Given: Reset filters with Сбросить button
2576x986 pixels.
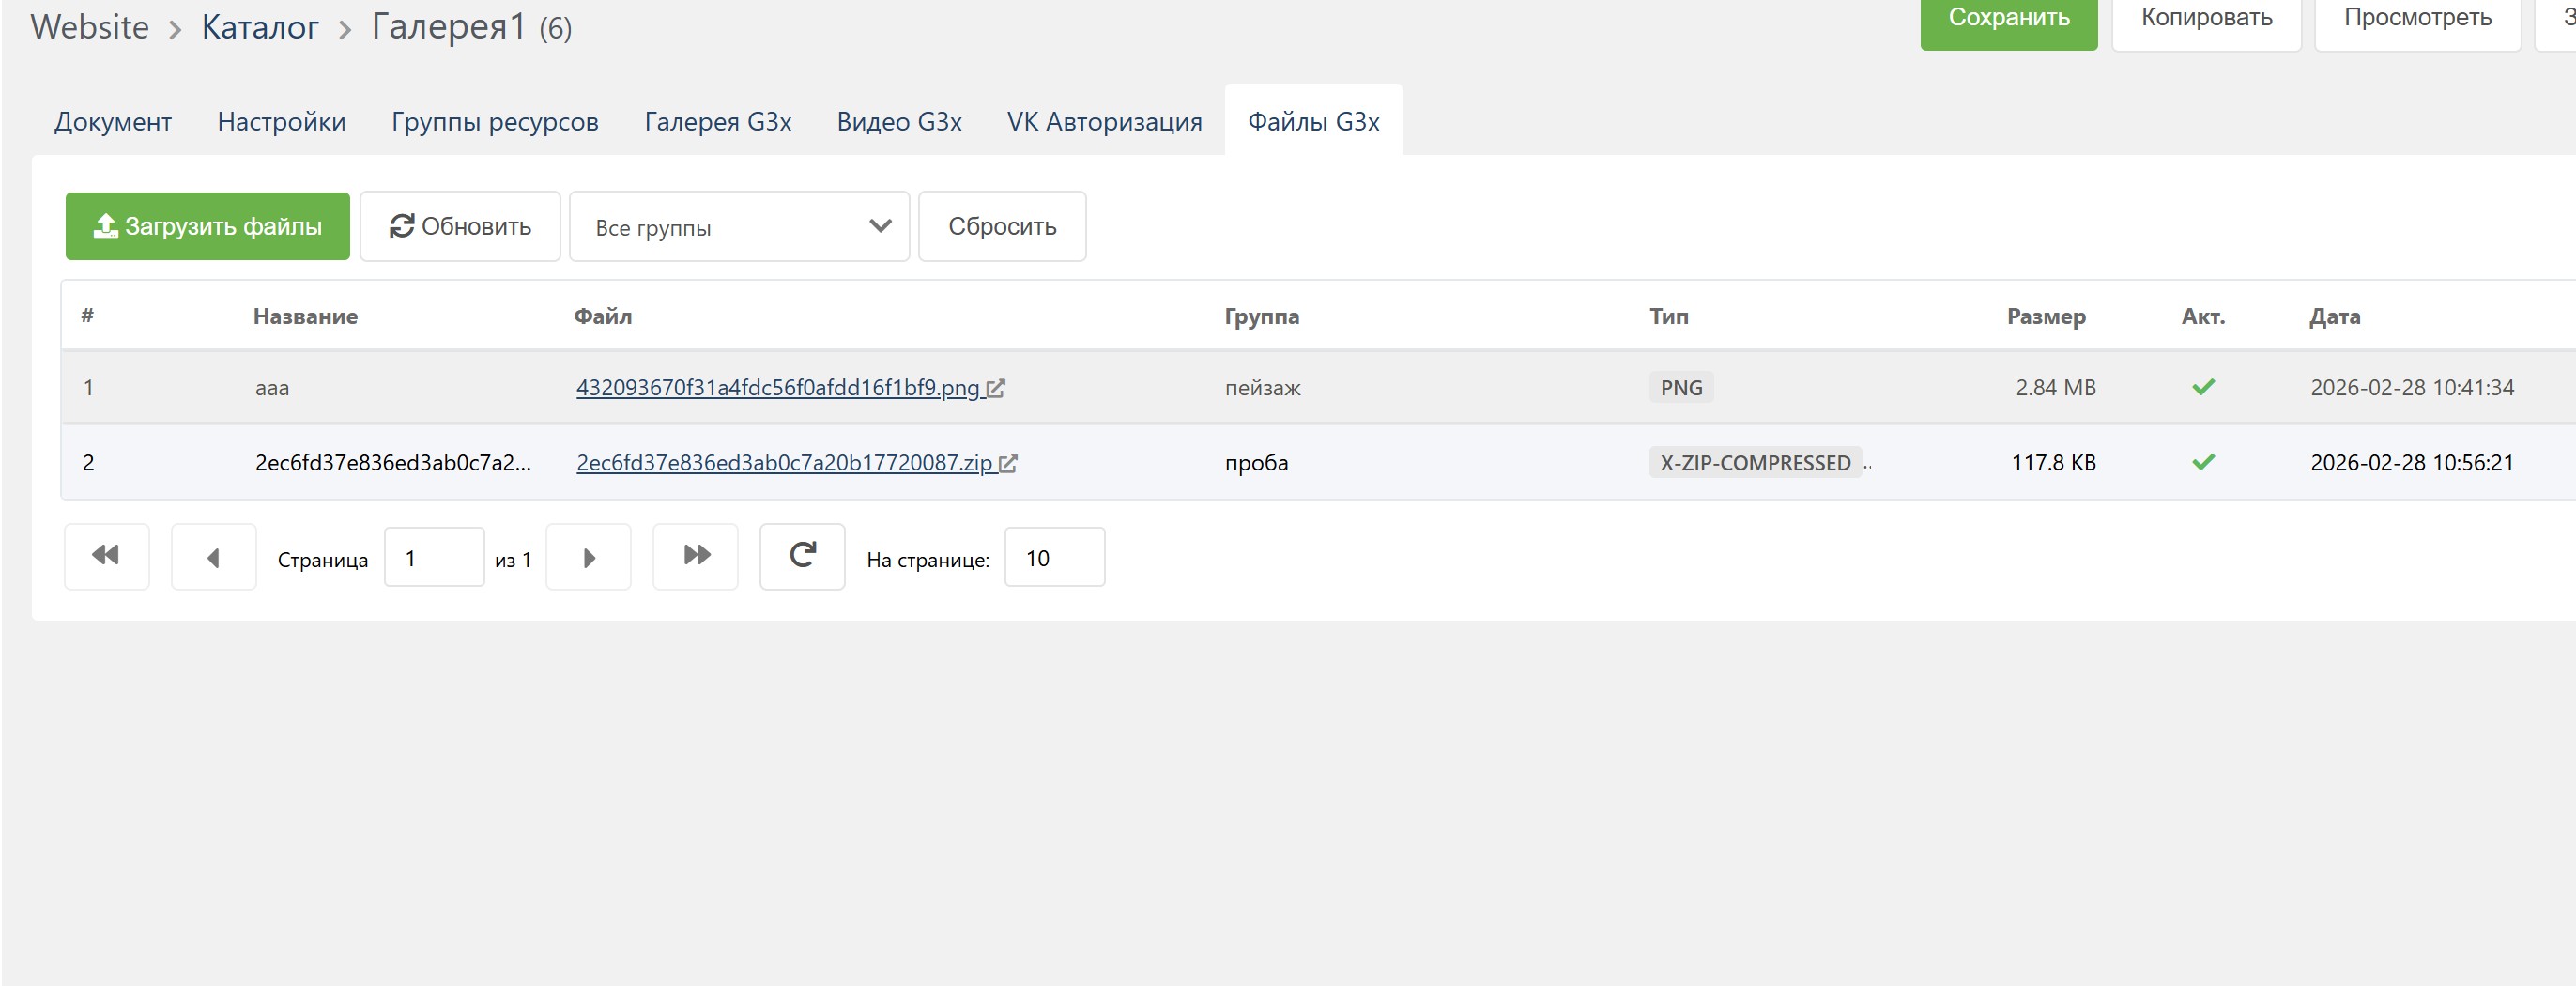Looking at the screenshot, I should click(x=1002, y=227).
